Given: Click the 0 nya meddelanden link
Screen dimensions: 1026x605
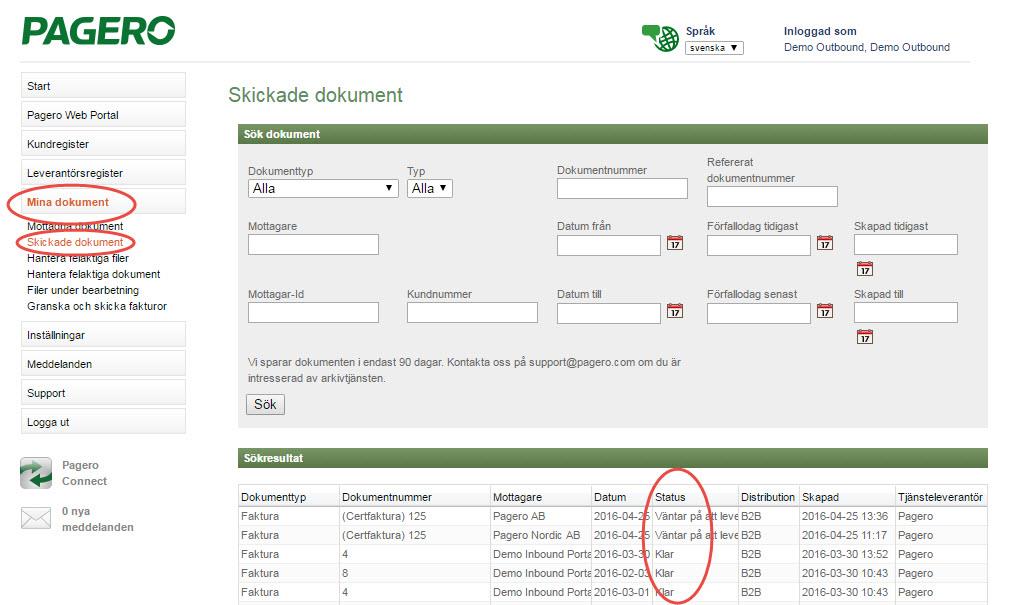Looking at the screenshot, I should tap(97, 519).
